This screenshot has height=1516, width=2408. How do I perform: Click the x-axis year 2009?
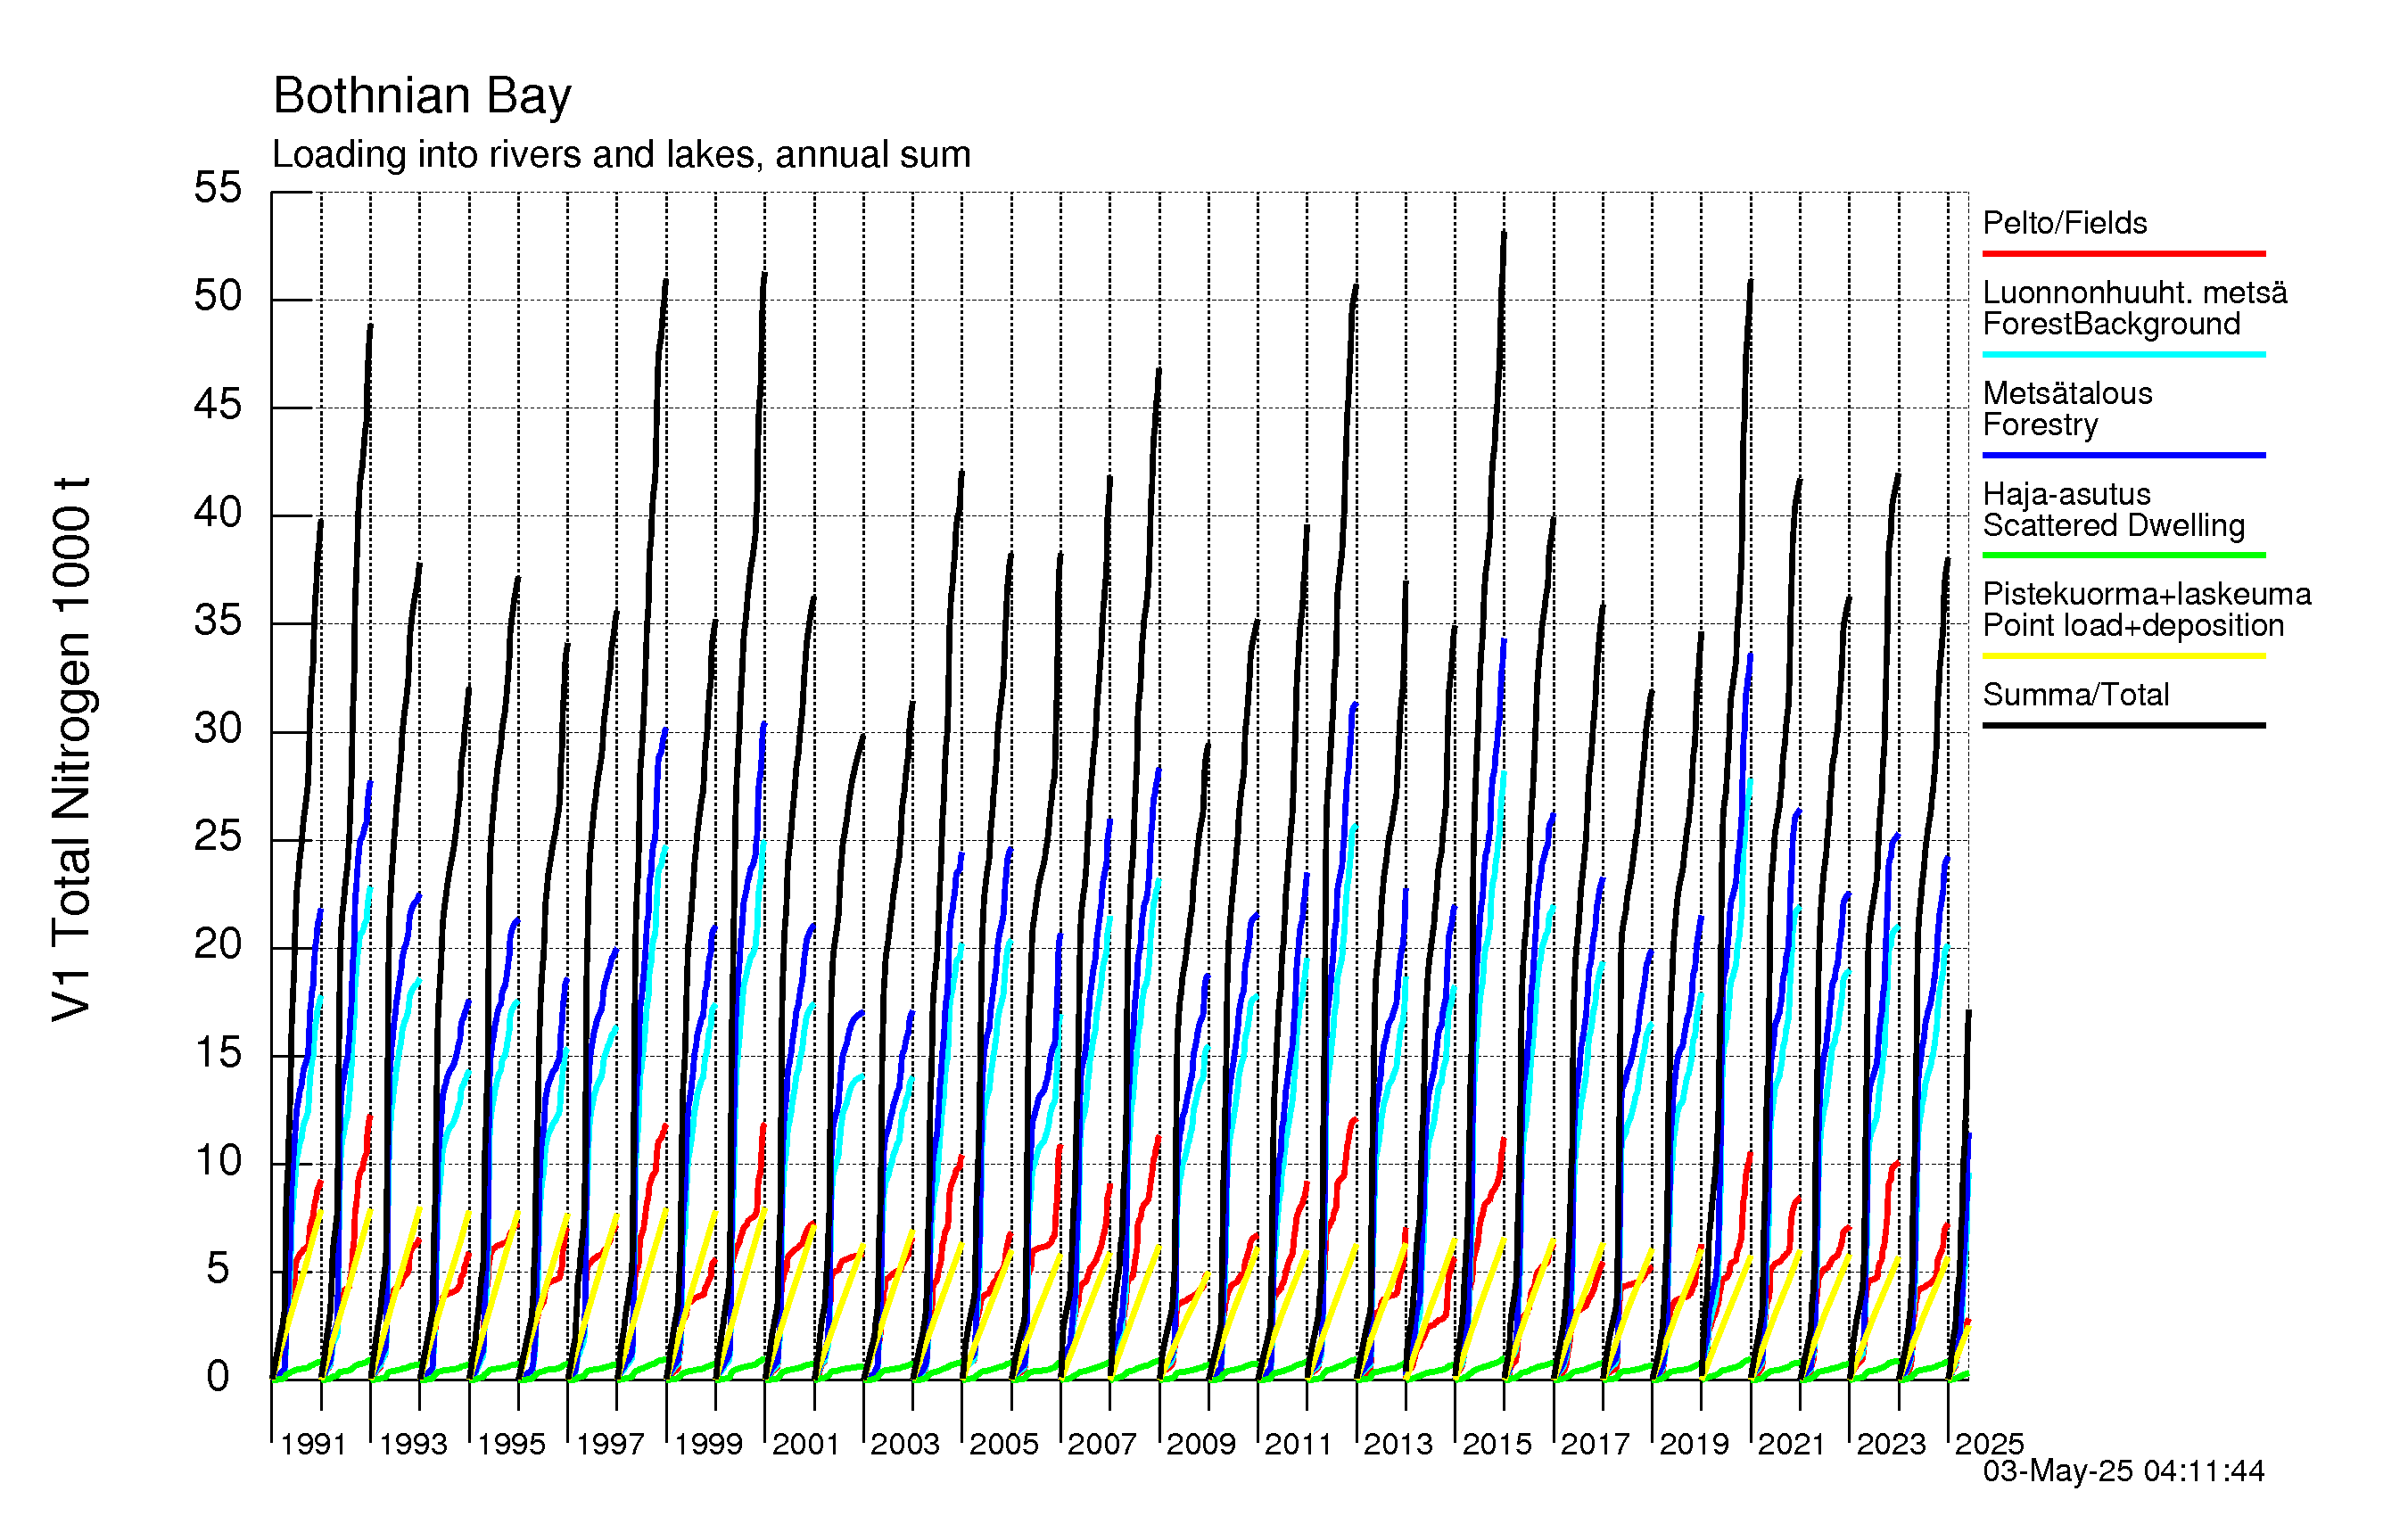pyautogui.click(x=1201, y=1444)
